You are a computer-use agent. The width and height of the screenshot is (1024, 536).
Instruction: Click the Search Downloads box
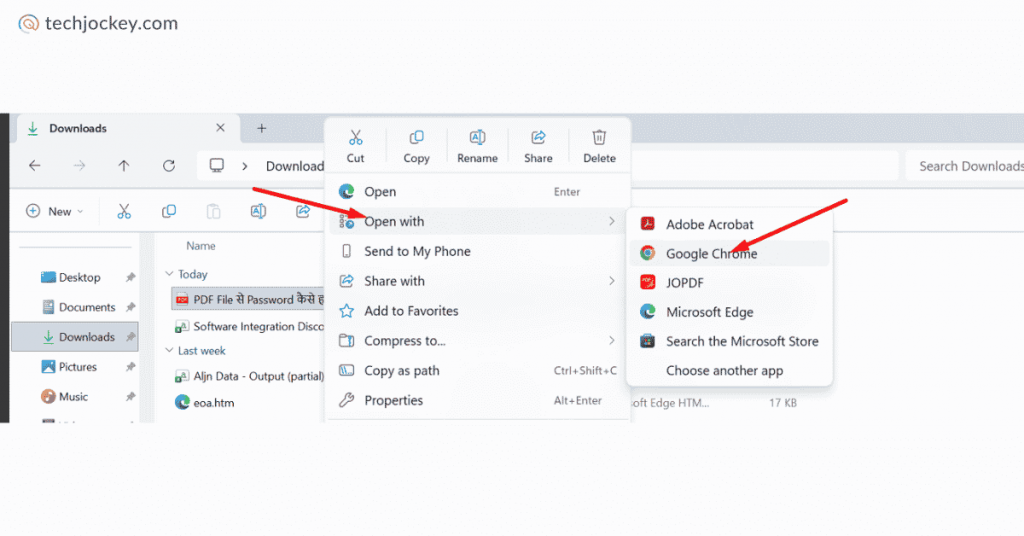tap(965, 166)
